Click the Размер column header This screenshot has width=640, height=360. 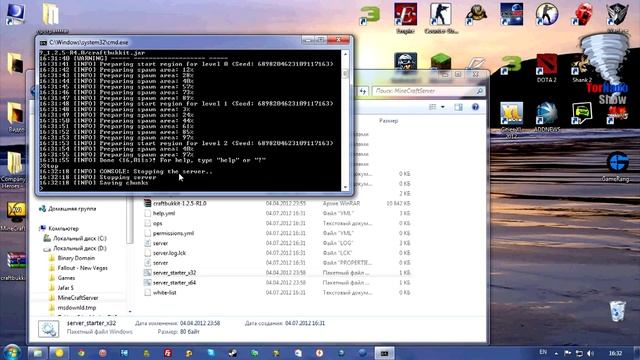click(388, 121)
